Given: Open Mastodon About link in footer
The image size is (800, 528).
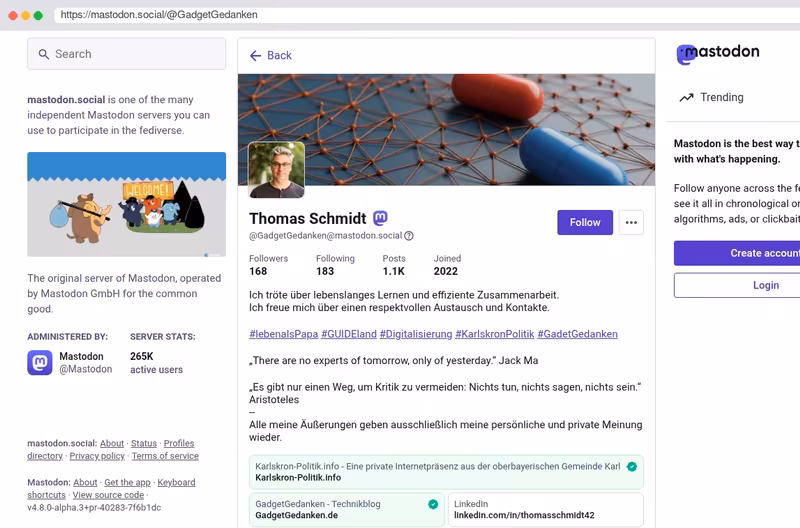Looking at the screenshot, I should point(85,483).
